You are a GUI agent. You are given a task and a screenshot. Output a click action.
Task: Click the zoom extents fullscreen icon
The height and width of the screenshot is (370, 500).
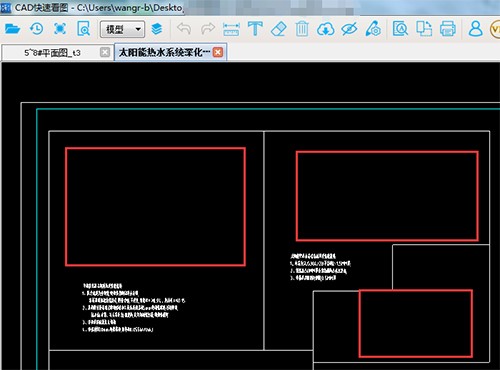coord(60,29)
